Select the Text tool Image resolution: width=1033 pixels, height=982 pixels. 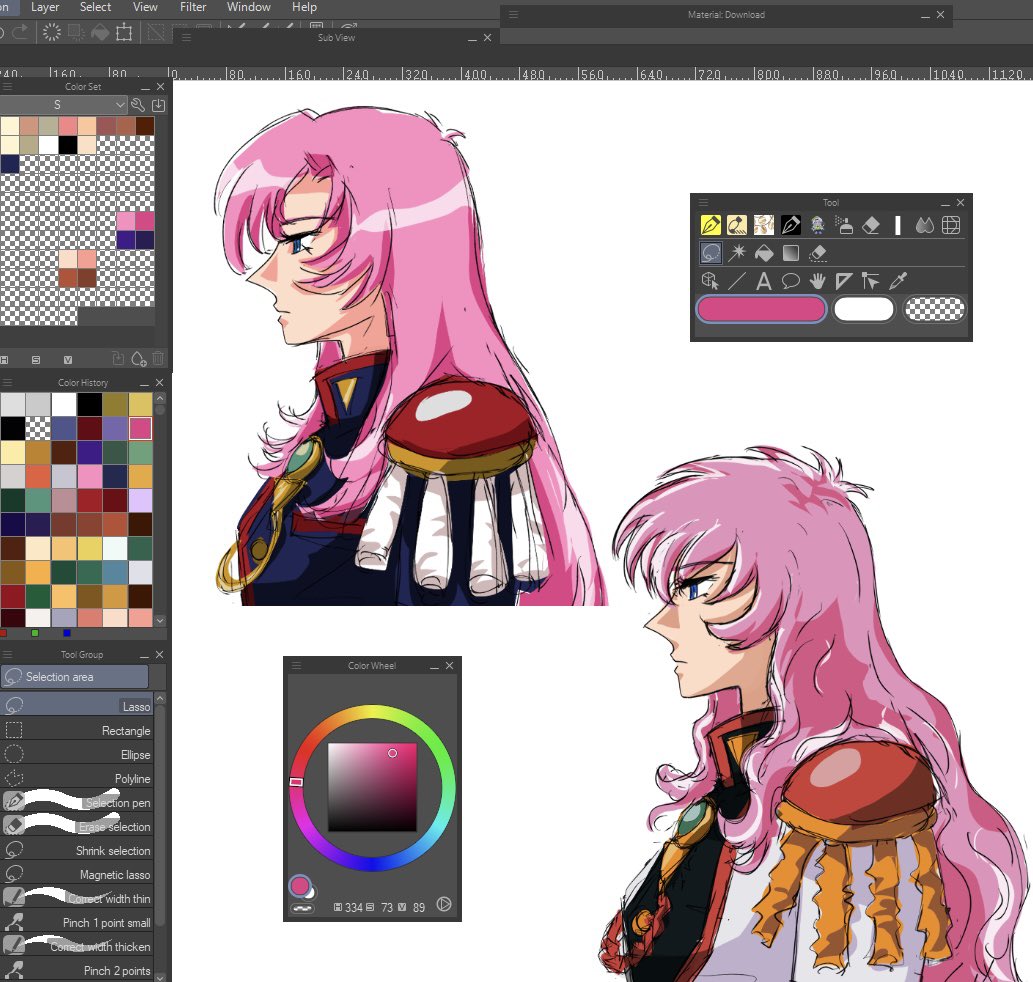(764, 281)
